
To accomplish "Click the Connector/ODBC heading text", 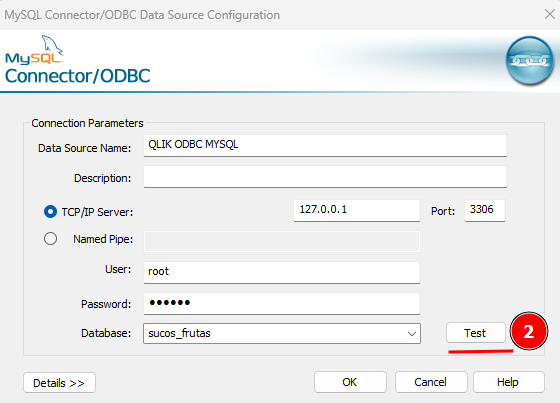I will [x=78, y=76].
